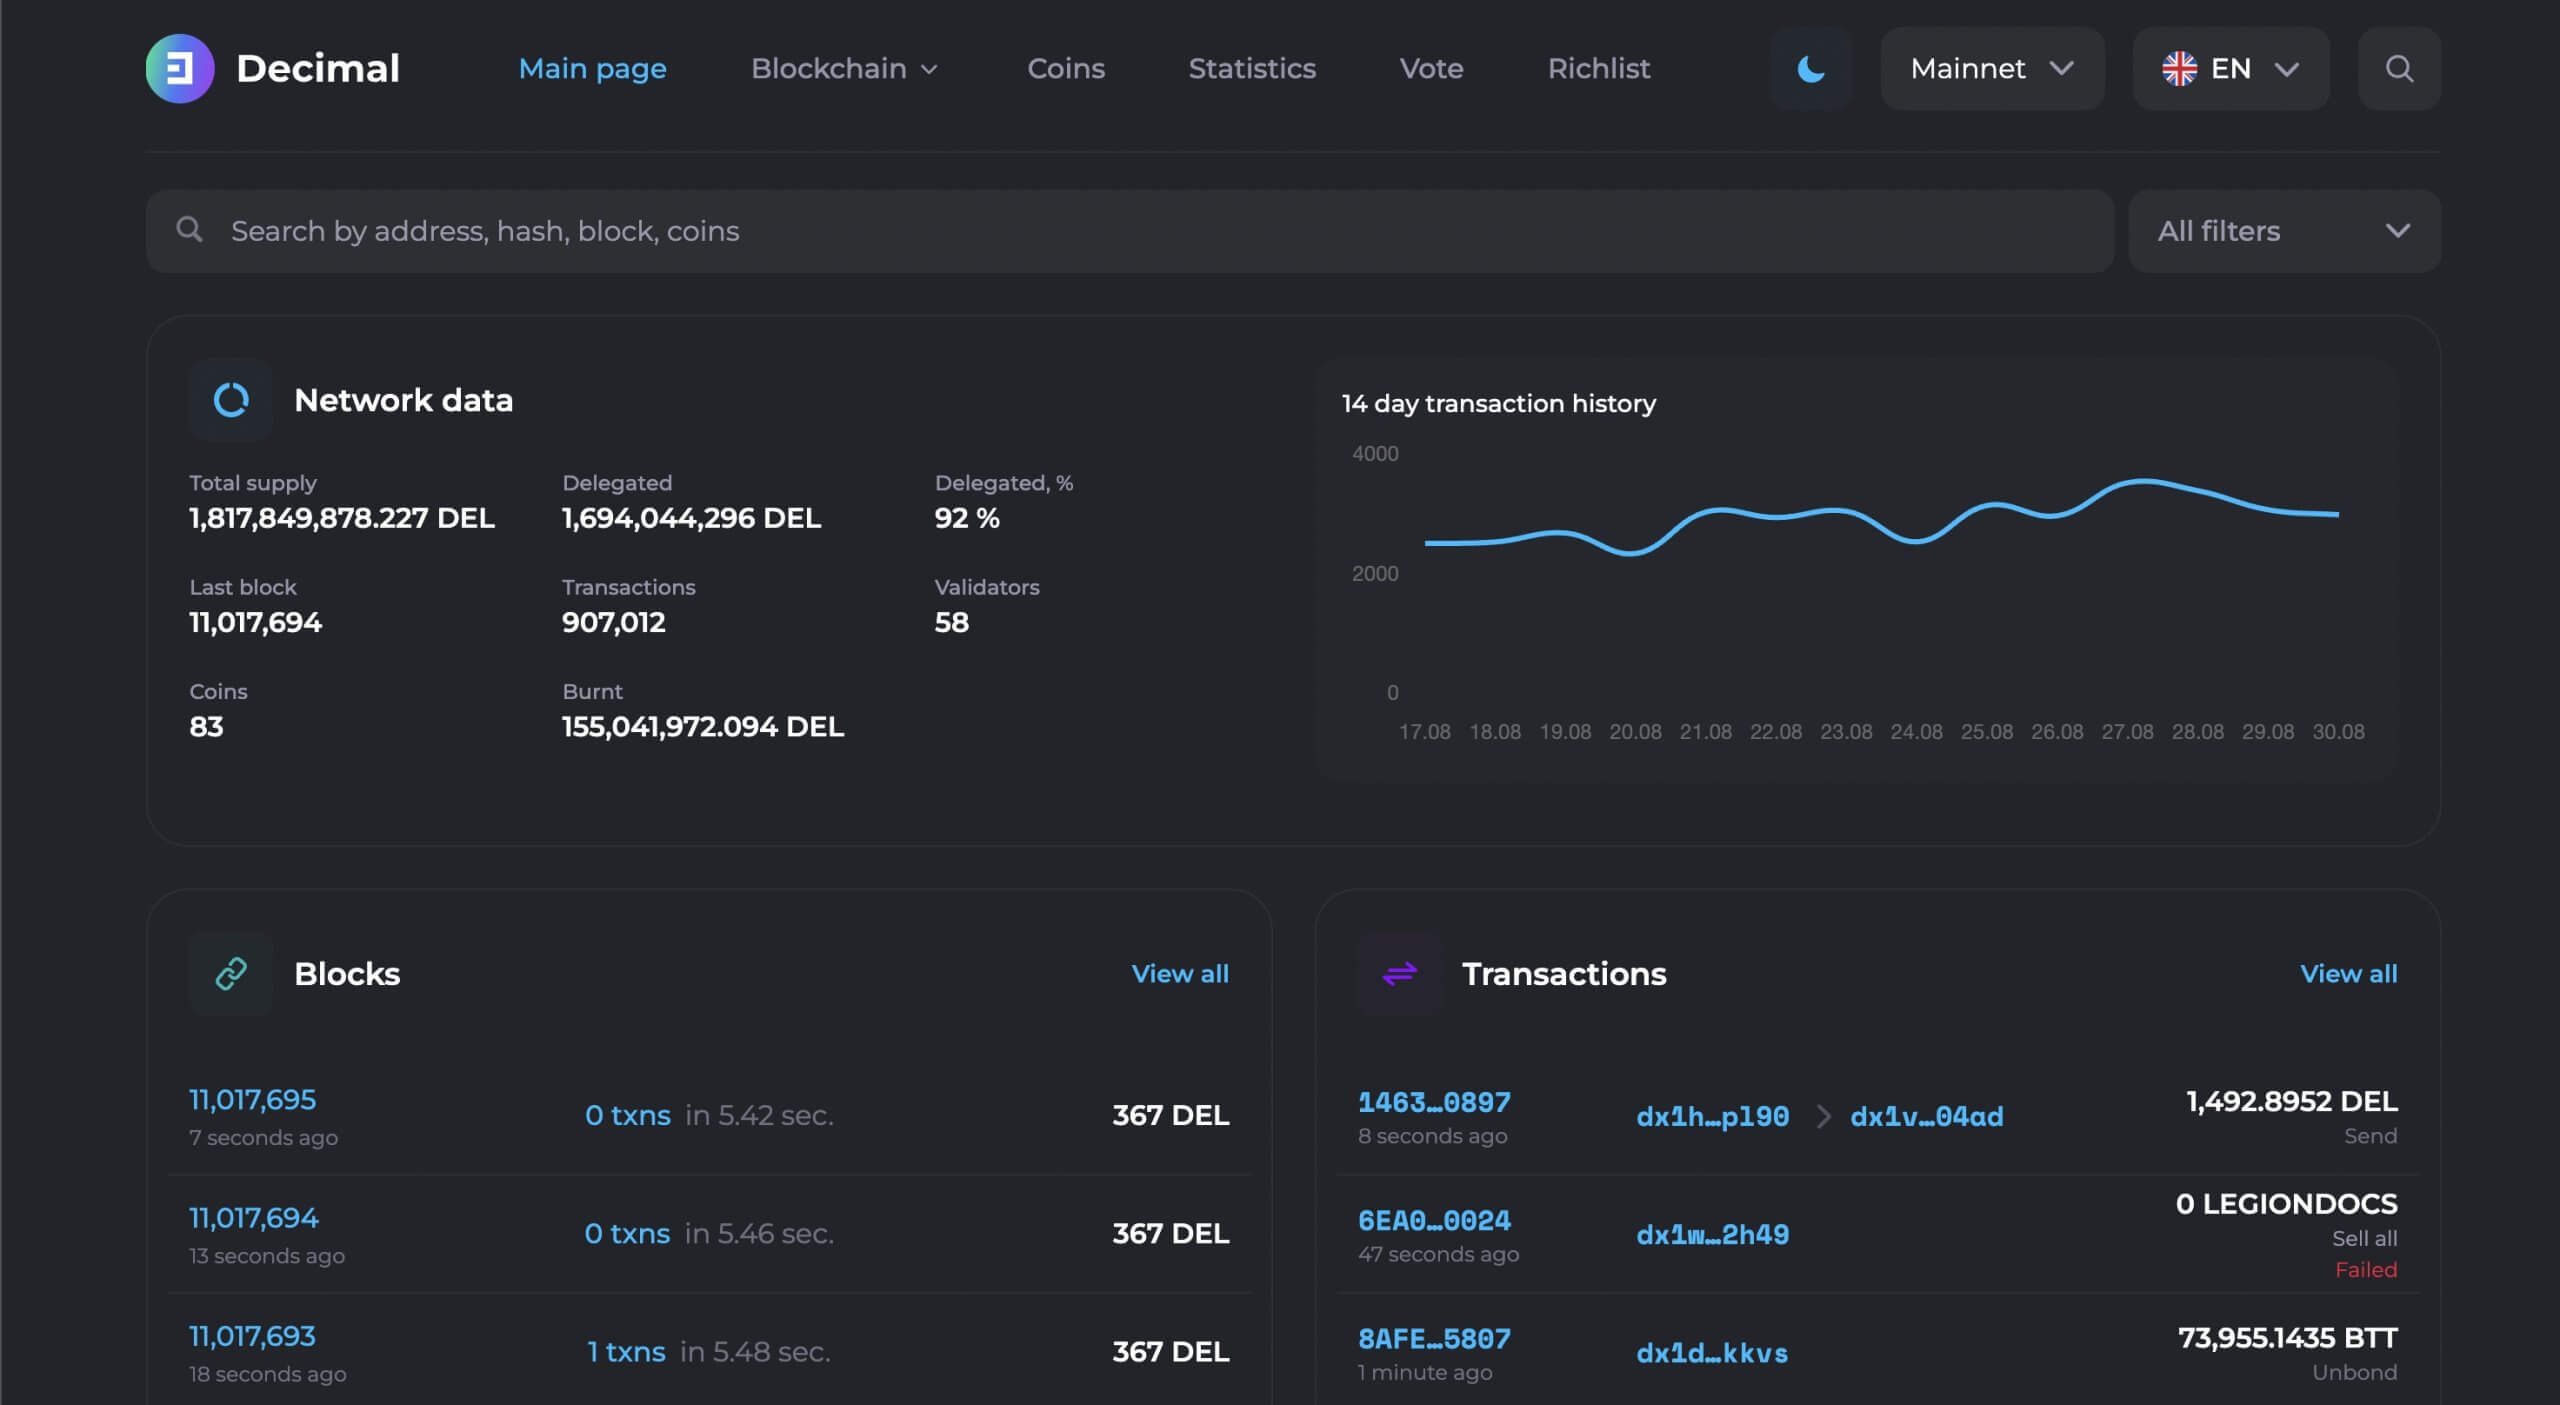The image size is (2560, 1405).
Task: Click the Blocks chain-link icon
Action: (x=231, y=973)
